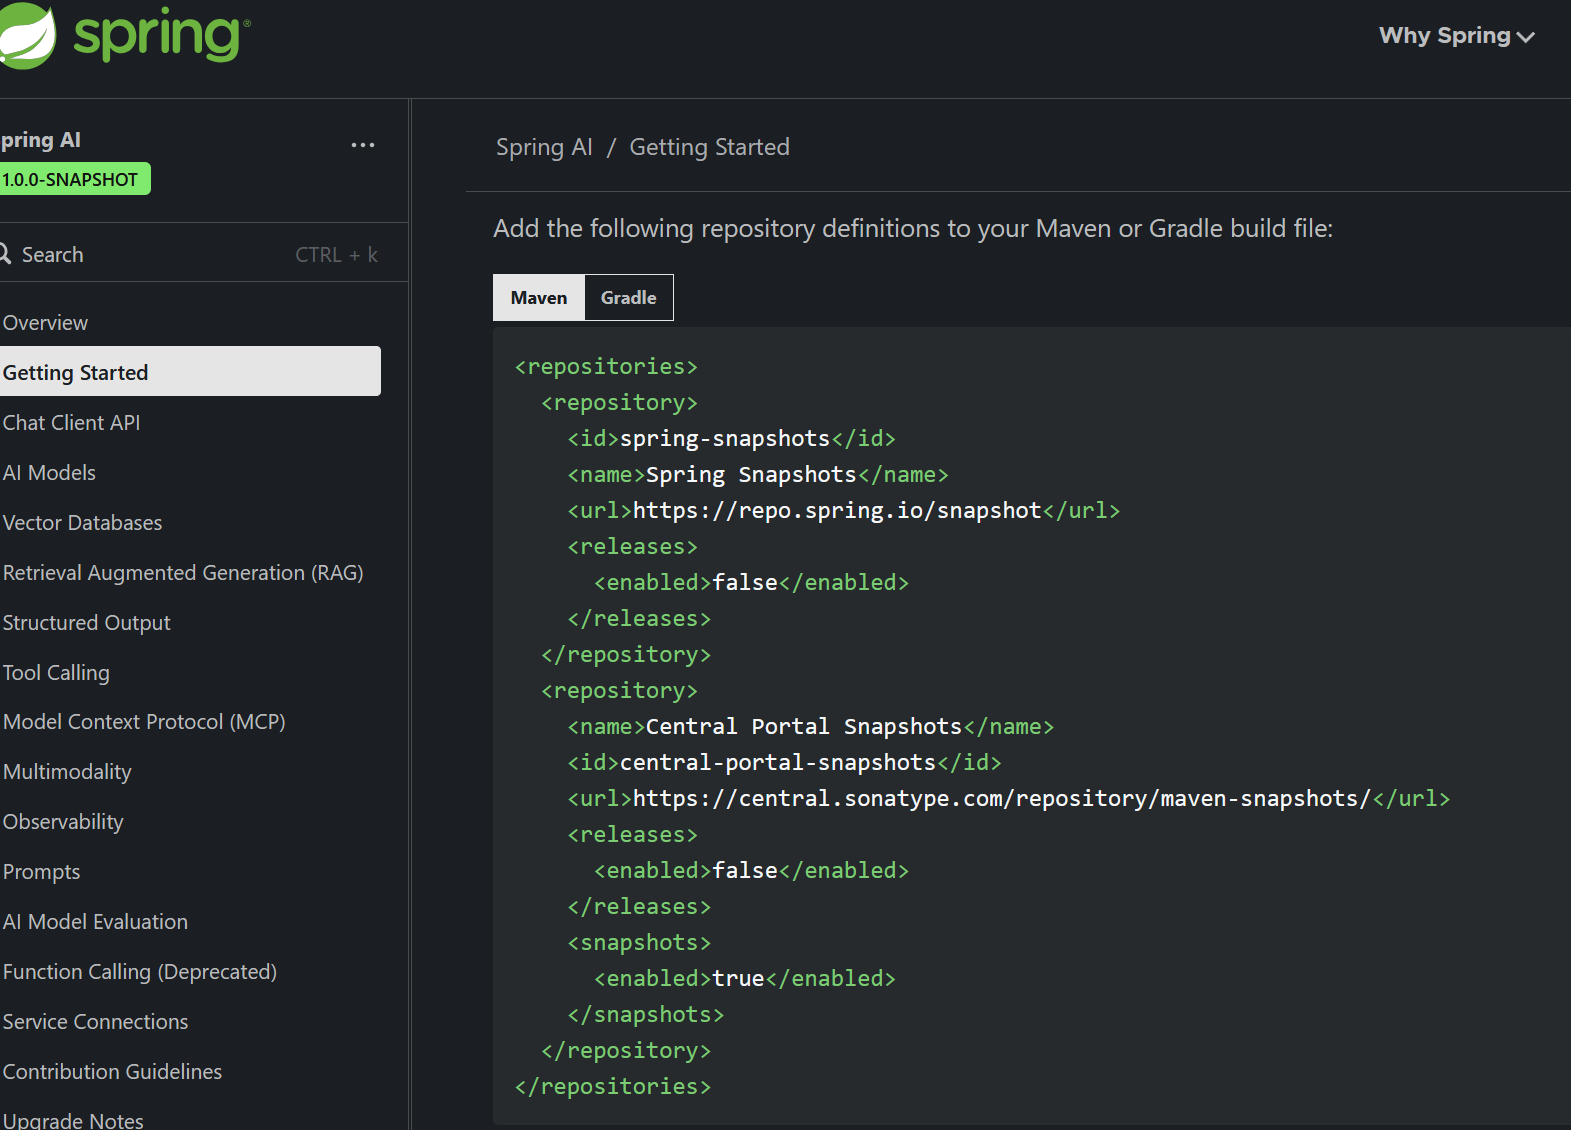The width and height of the screenshot is (1571, 1130).
Task: Click the 'Add the following repository definitions' sentence
Action: 913,228
